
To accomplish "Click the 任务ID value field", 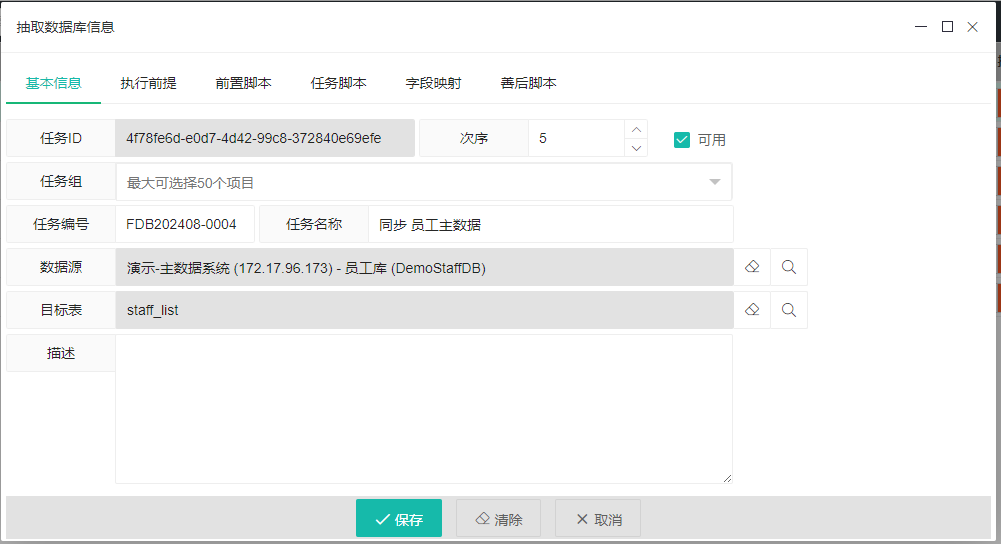I will point(265,138).
